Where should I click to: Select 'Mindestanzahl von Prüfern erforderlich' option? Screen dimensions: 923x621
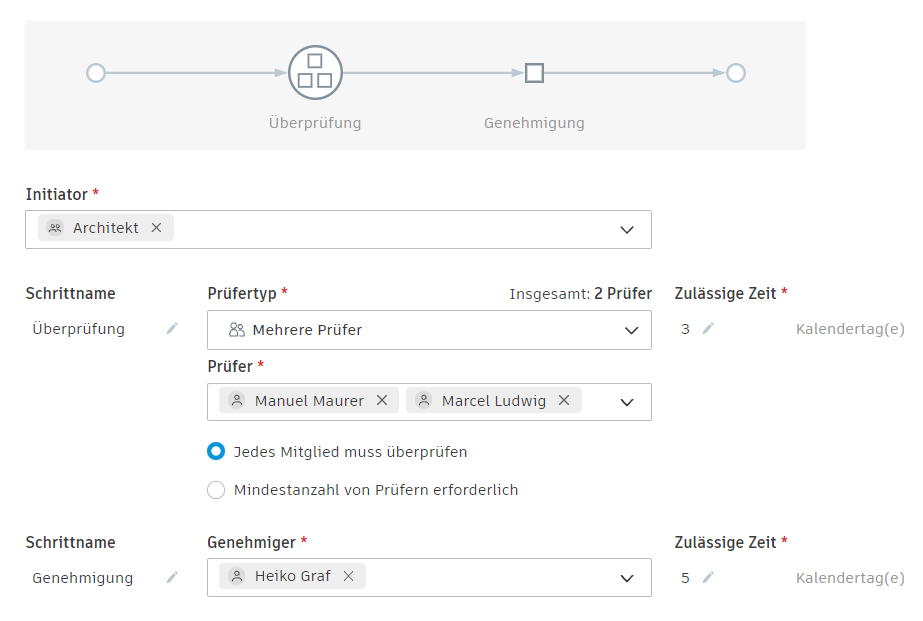[x=216, y=490]
